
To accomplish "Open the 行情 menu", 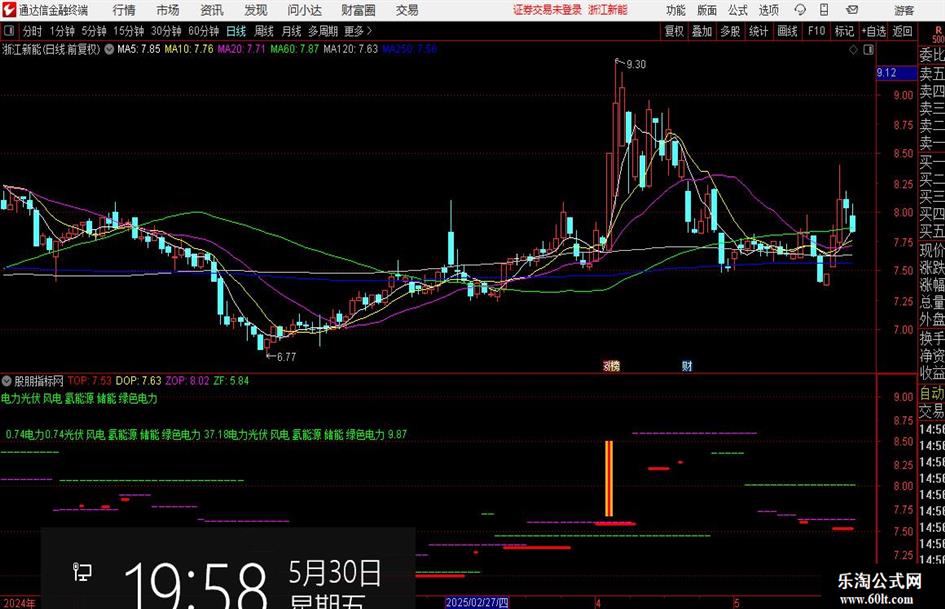I will point(124,10).
